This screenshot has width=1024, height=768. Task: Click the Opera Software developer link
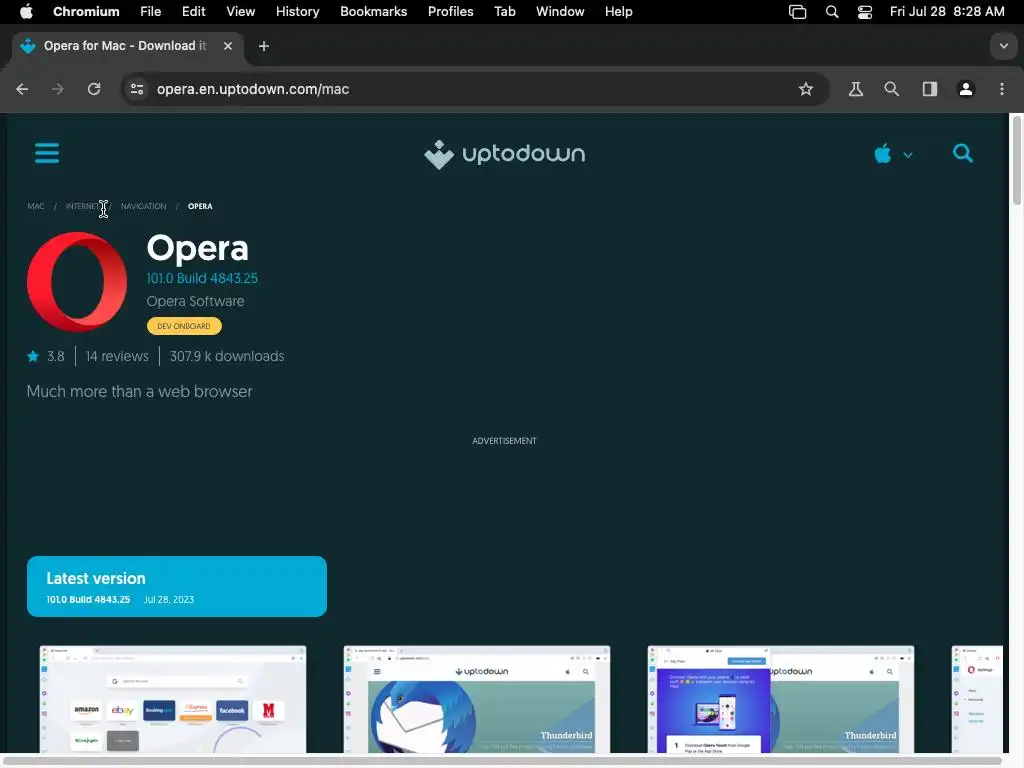coord(195,301)
